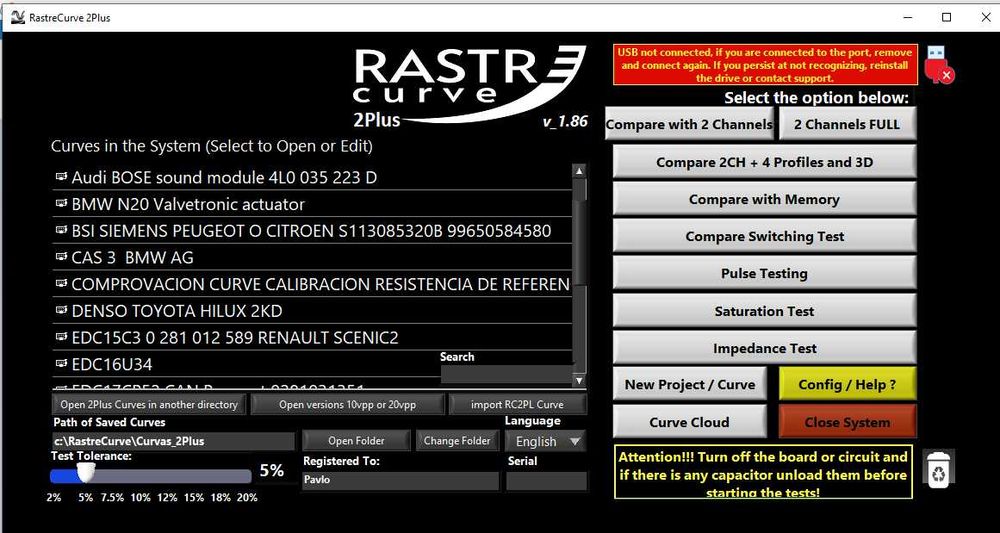
Task: Open Impedance Test
Action: point(764,348)
